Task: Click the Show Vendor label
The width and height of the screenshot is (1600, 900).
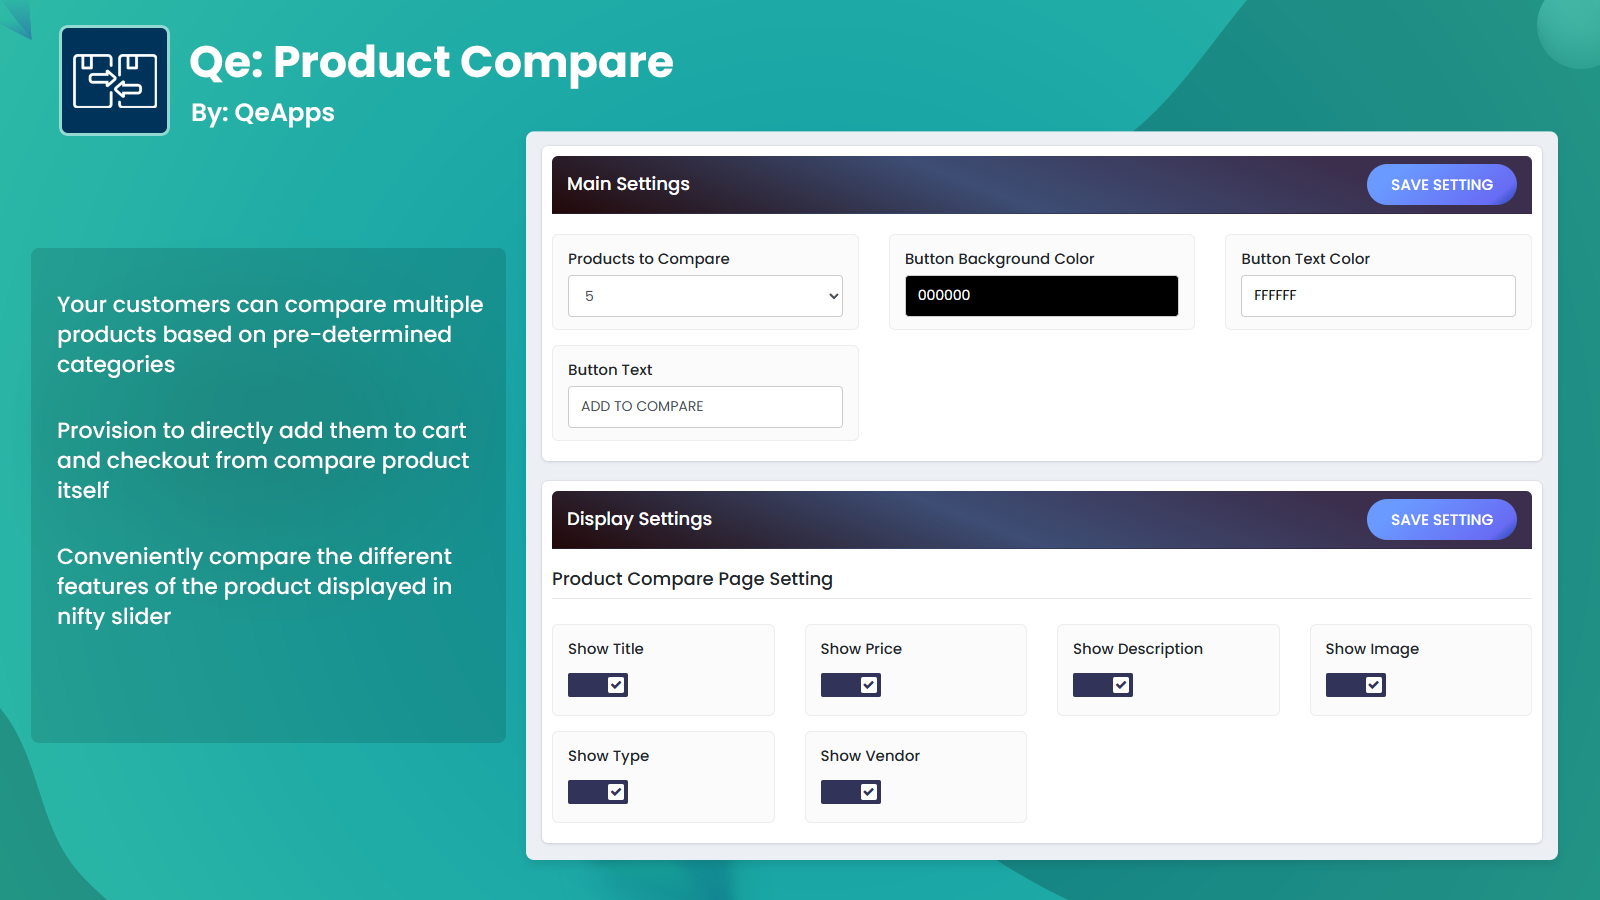Action: pyautogui.click(x=870, y=756)
